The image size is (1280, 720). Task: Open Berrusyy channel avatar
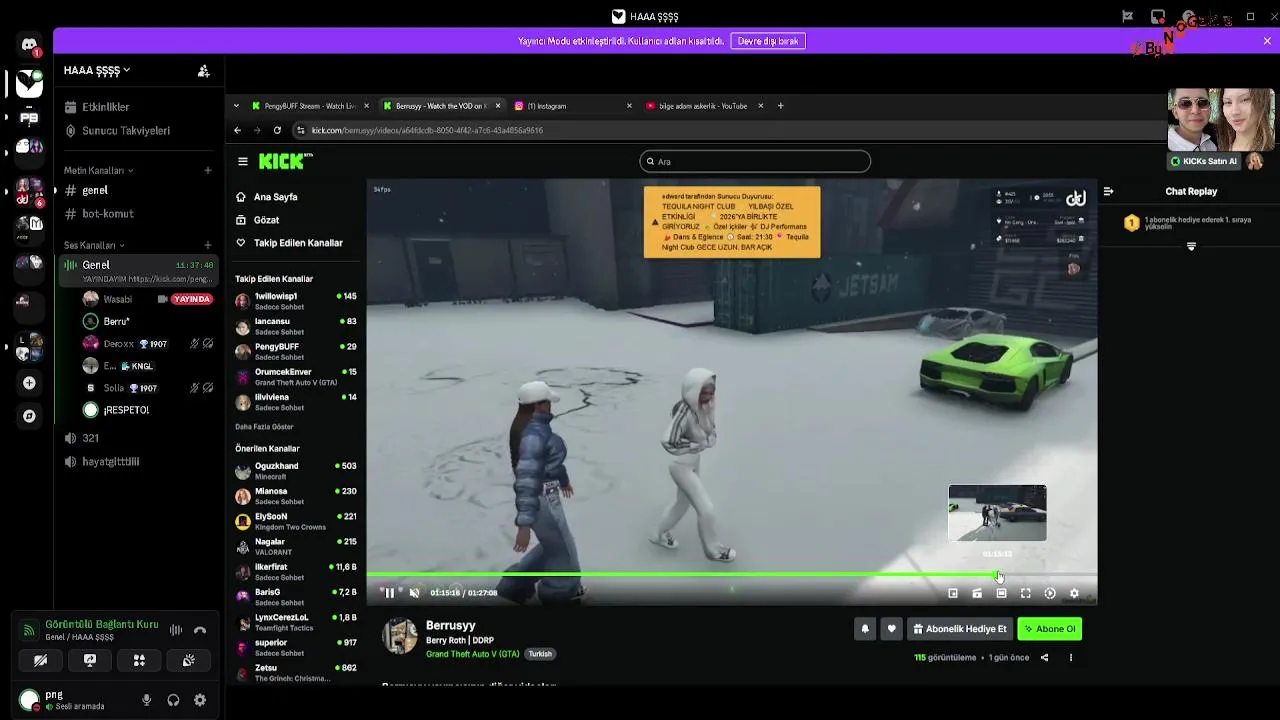click(x=400, y=636)
